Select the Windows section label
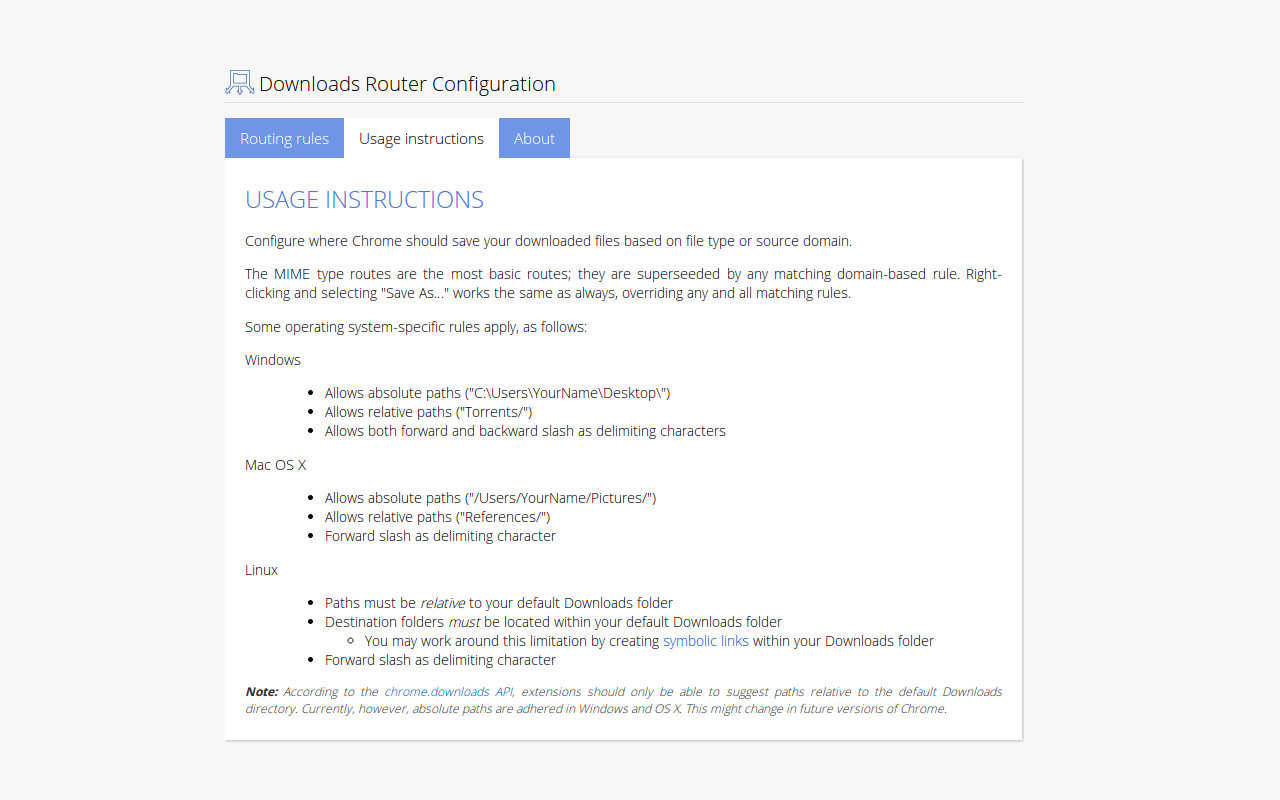Image resolution: width=1280 pixels, height=800 pixels. point(272,359)
